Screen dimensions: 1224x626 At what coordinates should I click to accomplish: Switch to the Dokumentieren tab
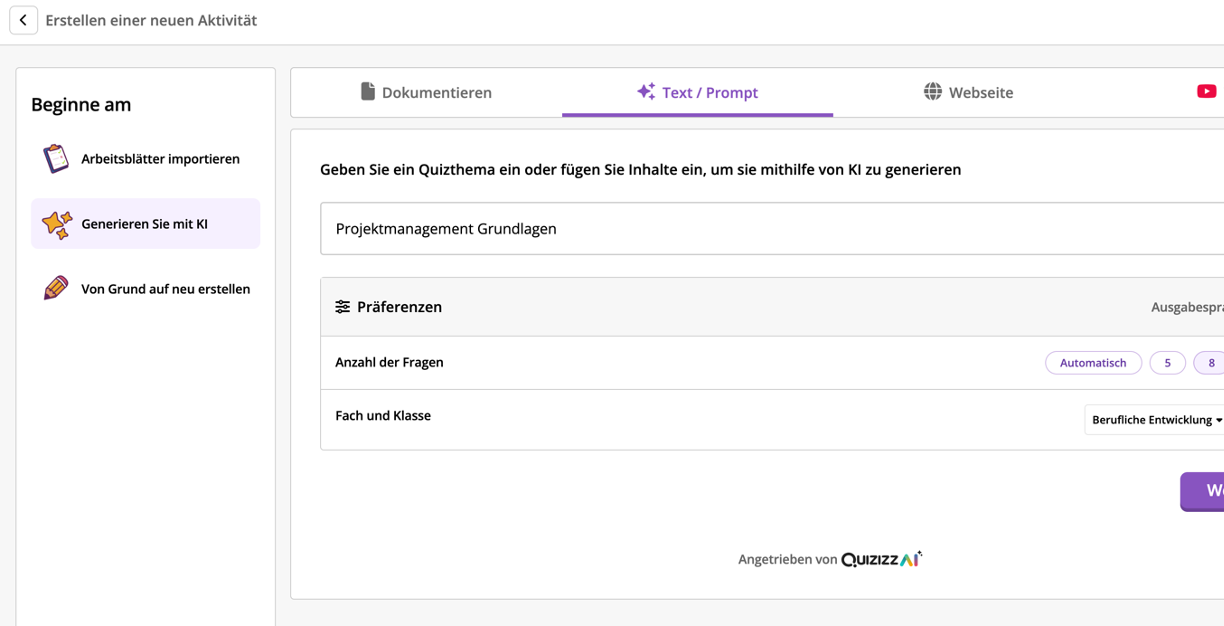436,93
